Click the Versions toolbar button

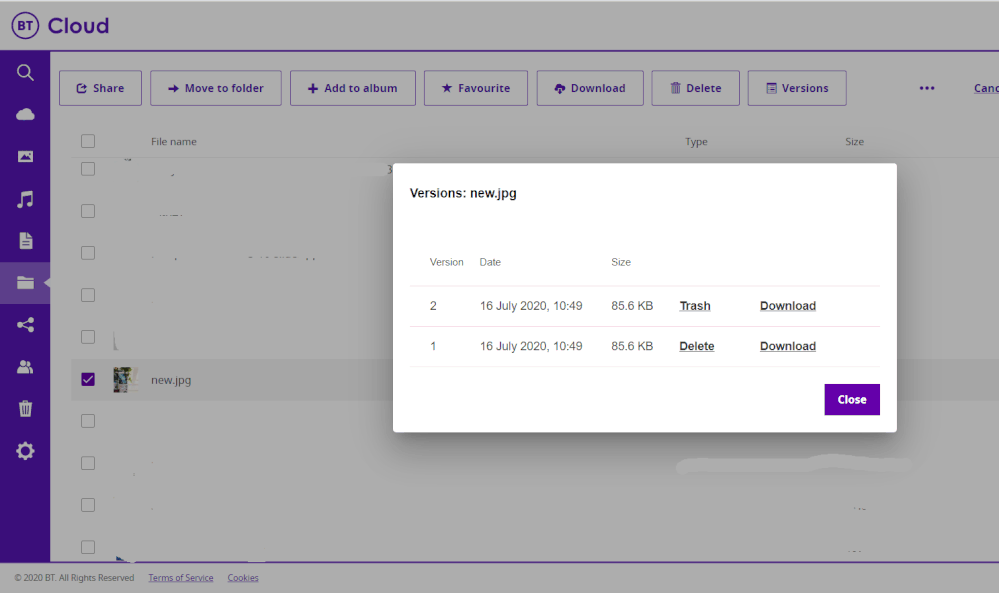(x=797, y=88)
